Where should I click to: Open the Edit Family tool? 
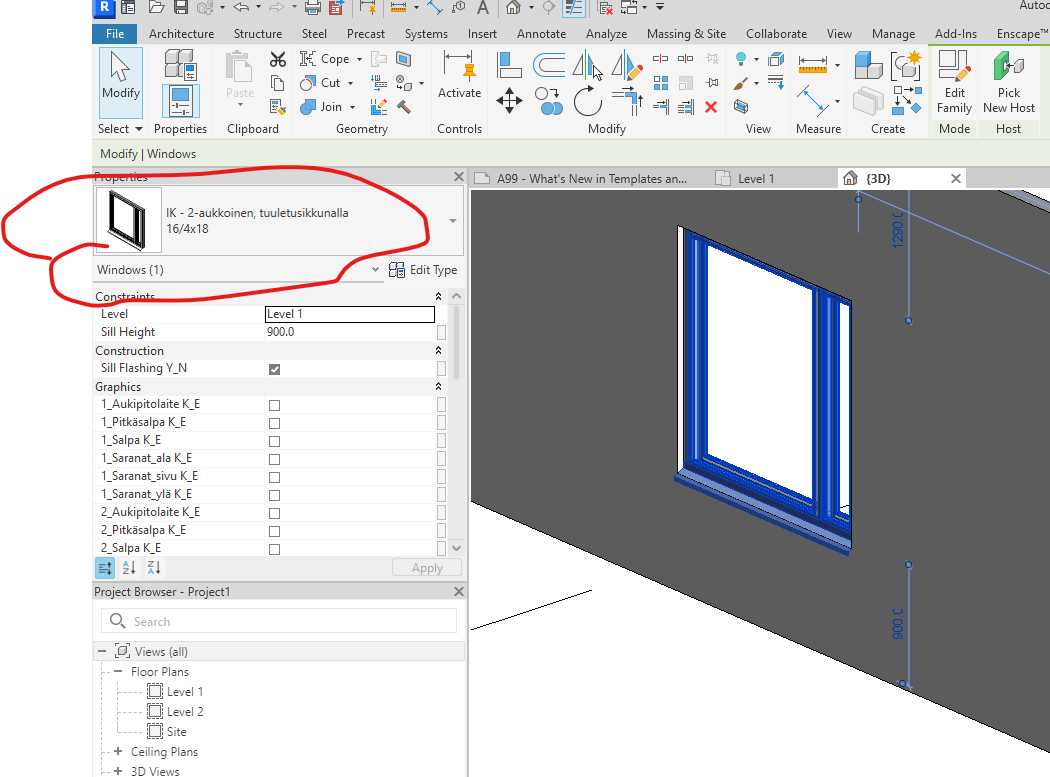pos(953,83)
